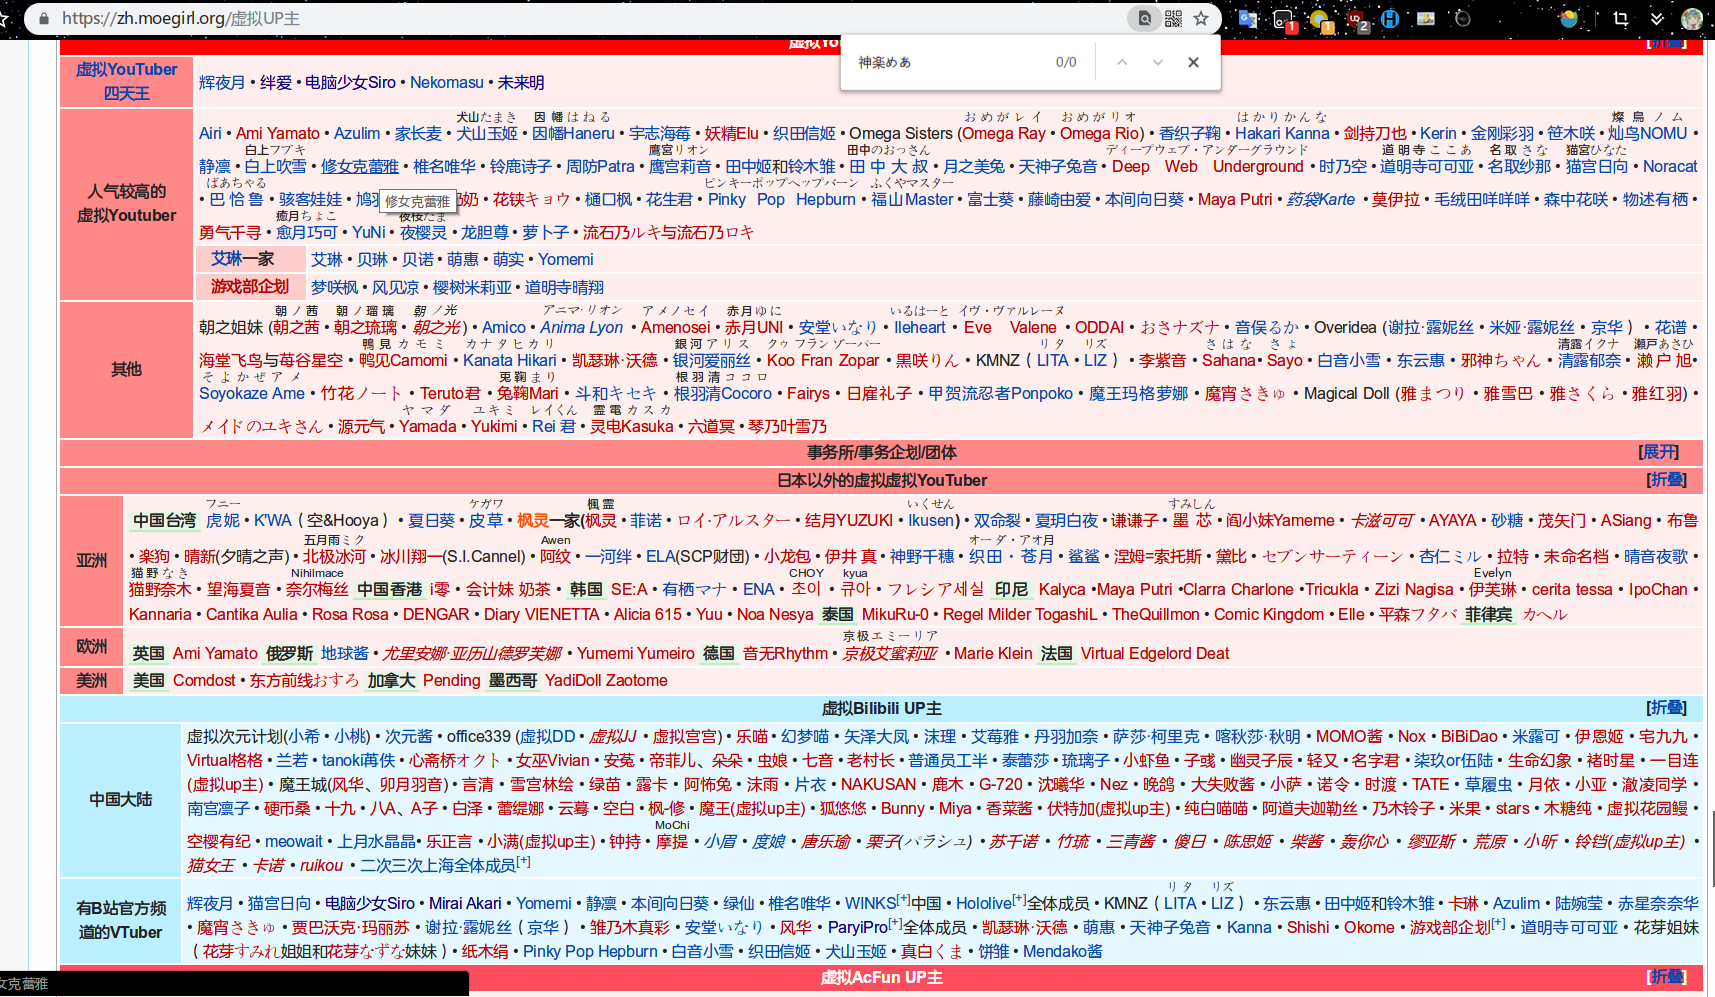This screenshot has height=997, width=1715.
Task: Open the Amenosei link
Action: pos(676,327)
